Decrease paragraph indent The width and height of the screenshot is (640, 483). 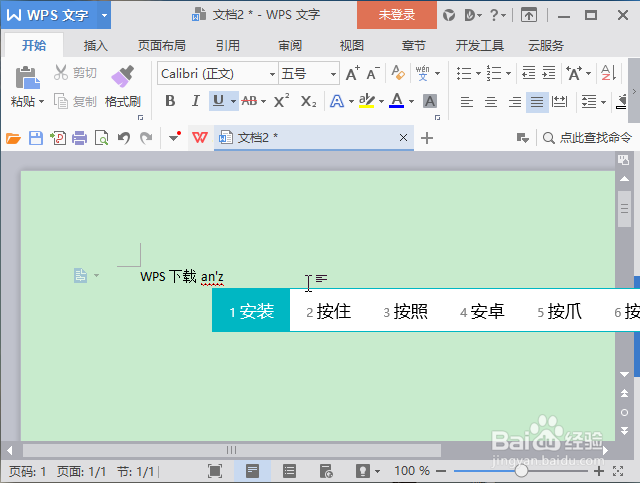coord(529,73)
